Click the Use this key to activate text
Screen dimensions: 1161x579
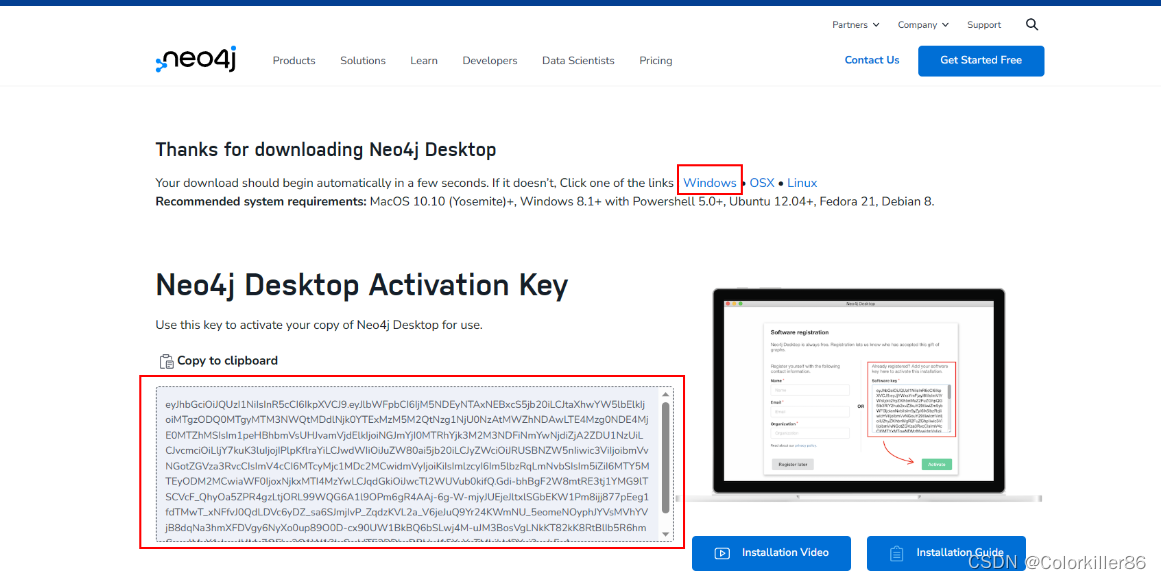[x=319, y=325]
